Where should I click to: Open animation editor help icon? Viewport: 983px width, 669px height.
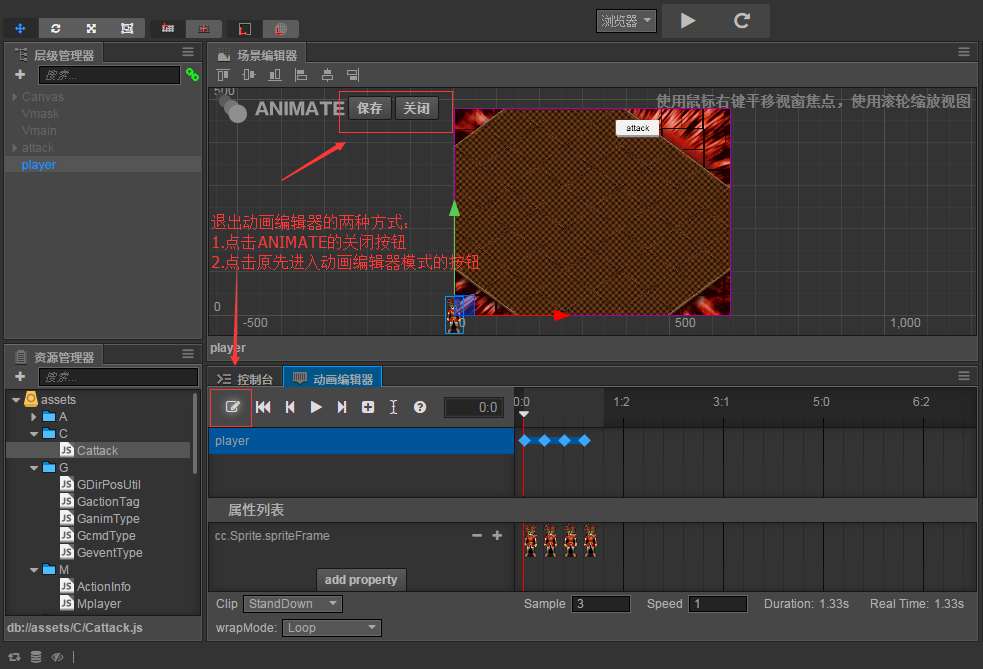point(420,407)
